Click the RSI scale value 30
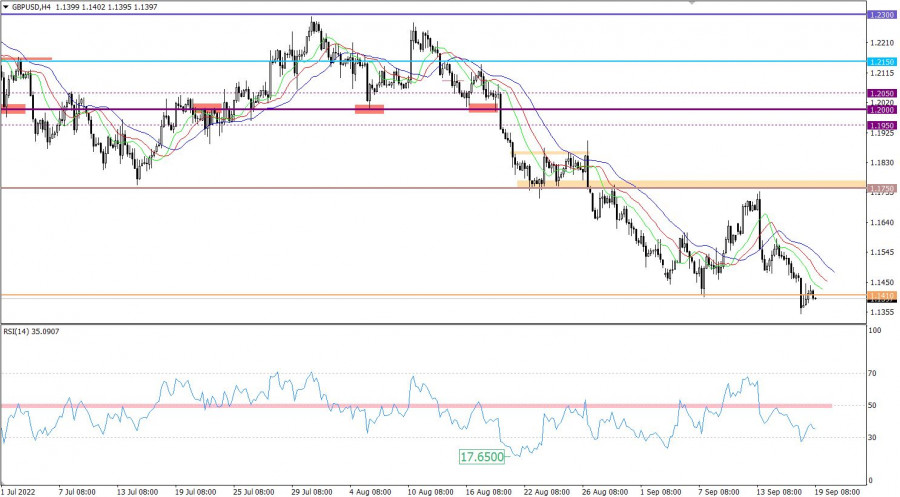Viewport: 900px width, 497px height. point(873,437)
